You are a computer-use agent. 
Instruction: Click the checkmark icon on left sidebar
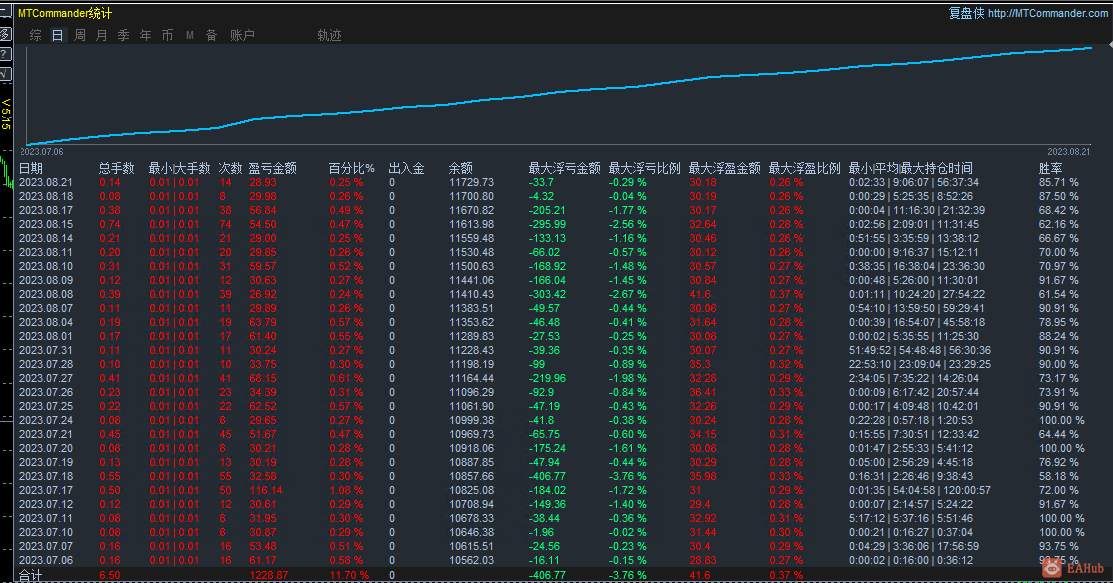pos(5,73)
